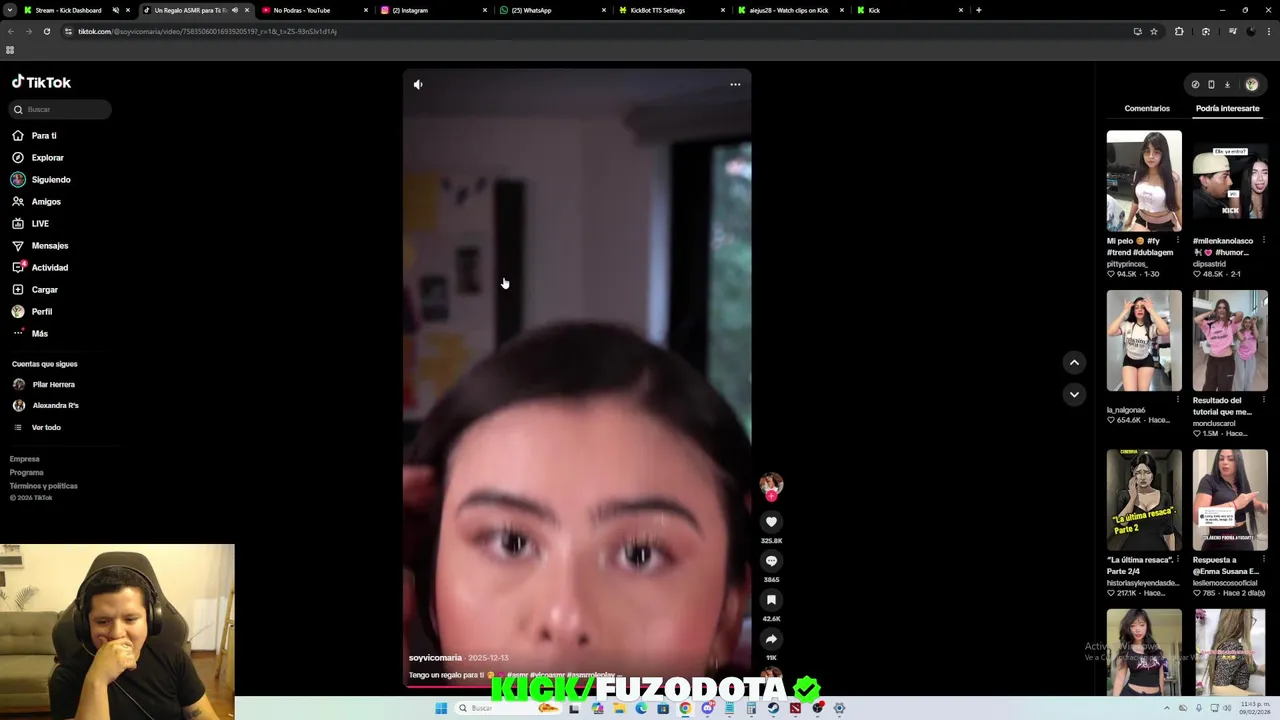This screenshot has height=720, width=1280.
Task: Open Steam from the taskbar
Action: [773, 708]
